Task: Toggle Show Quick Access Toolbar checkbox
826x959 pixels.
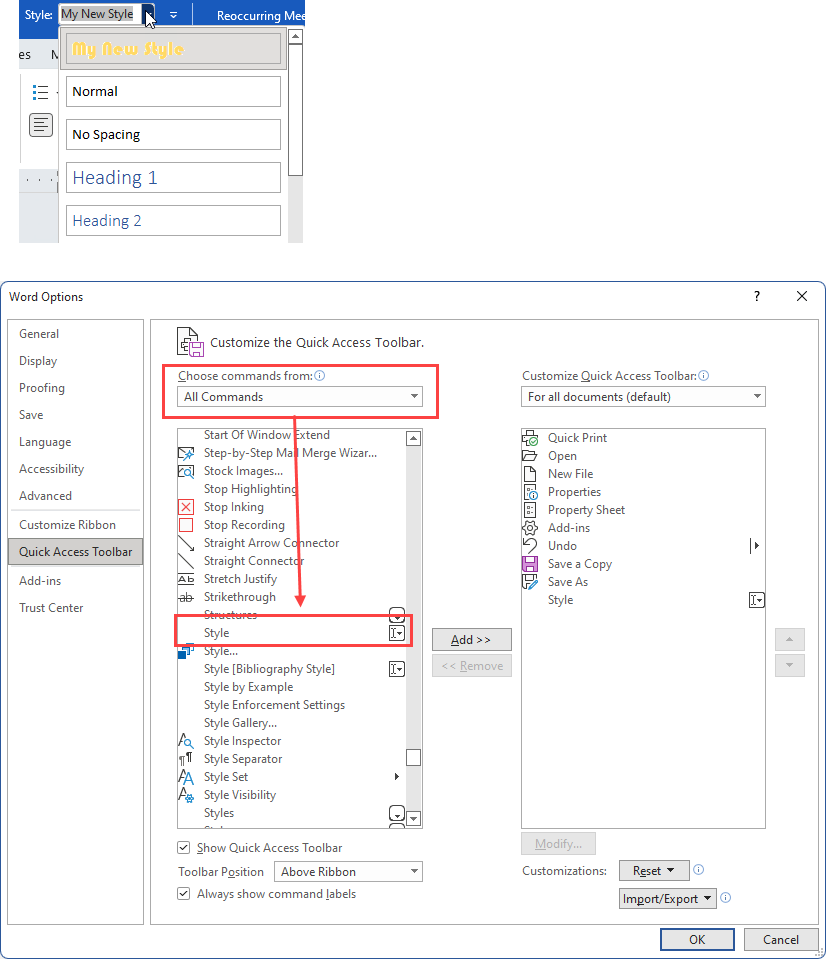Action: click(183, 847)
